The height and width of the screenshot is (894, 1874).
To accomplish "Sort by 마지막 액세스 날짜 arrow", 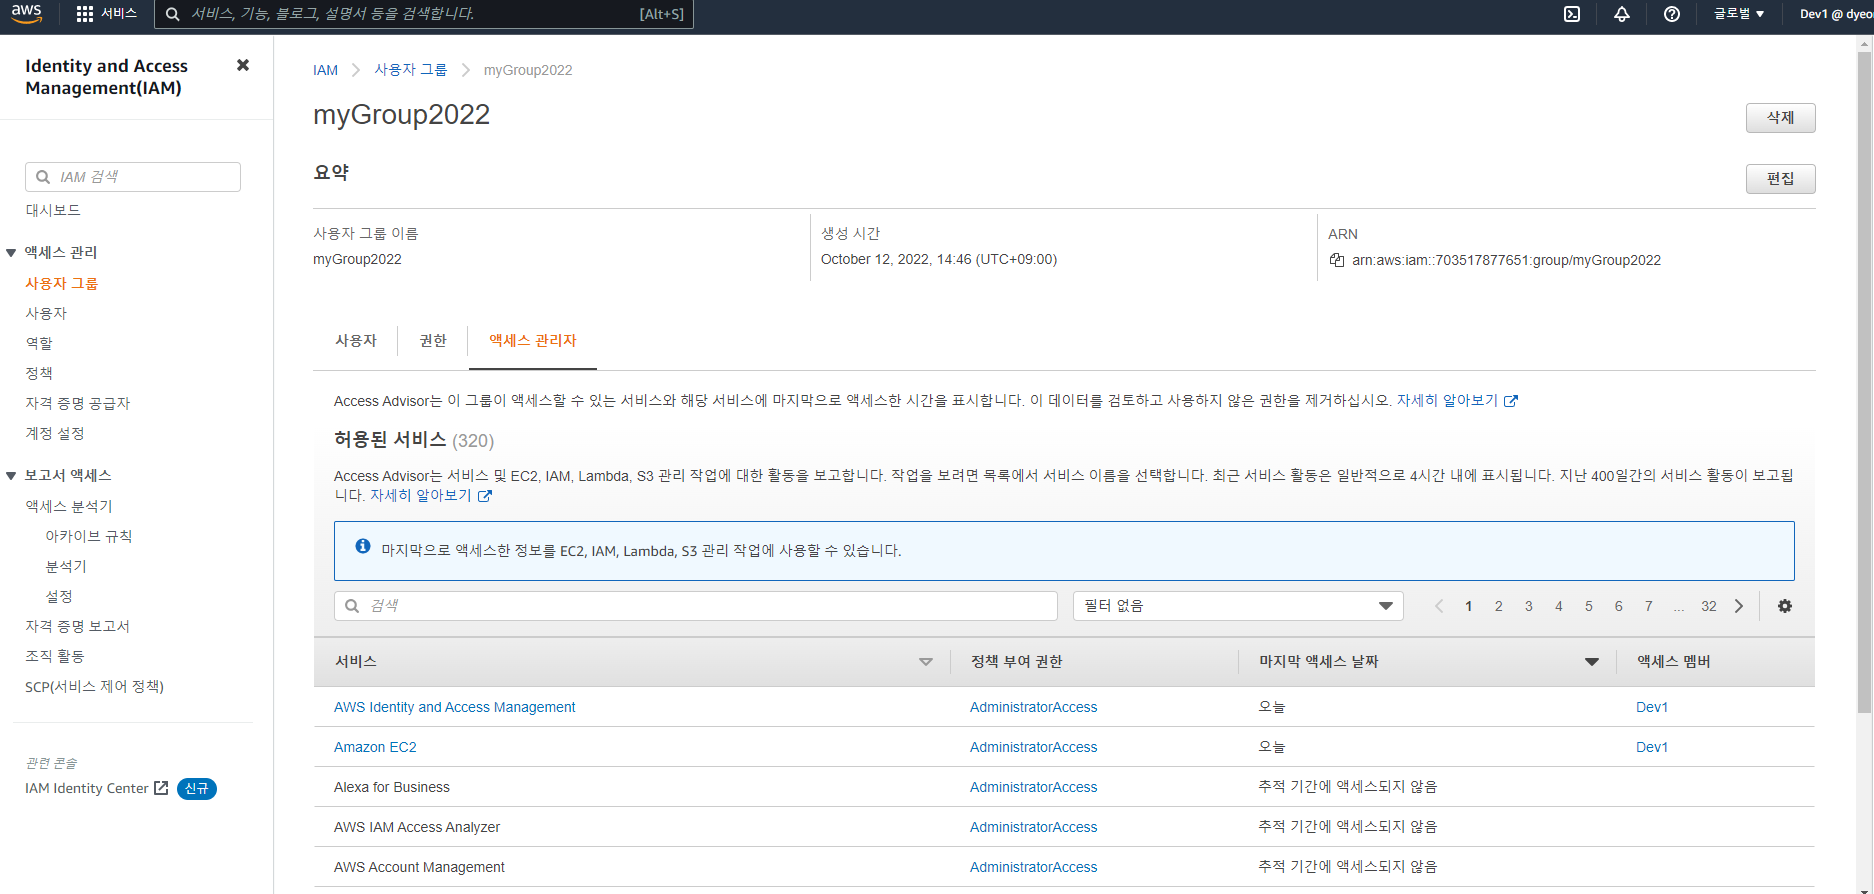I will point(1592,662).
